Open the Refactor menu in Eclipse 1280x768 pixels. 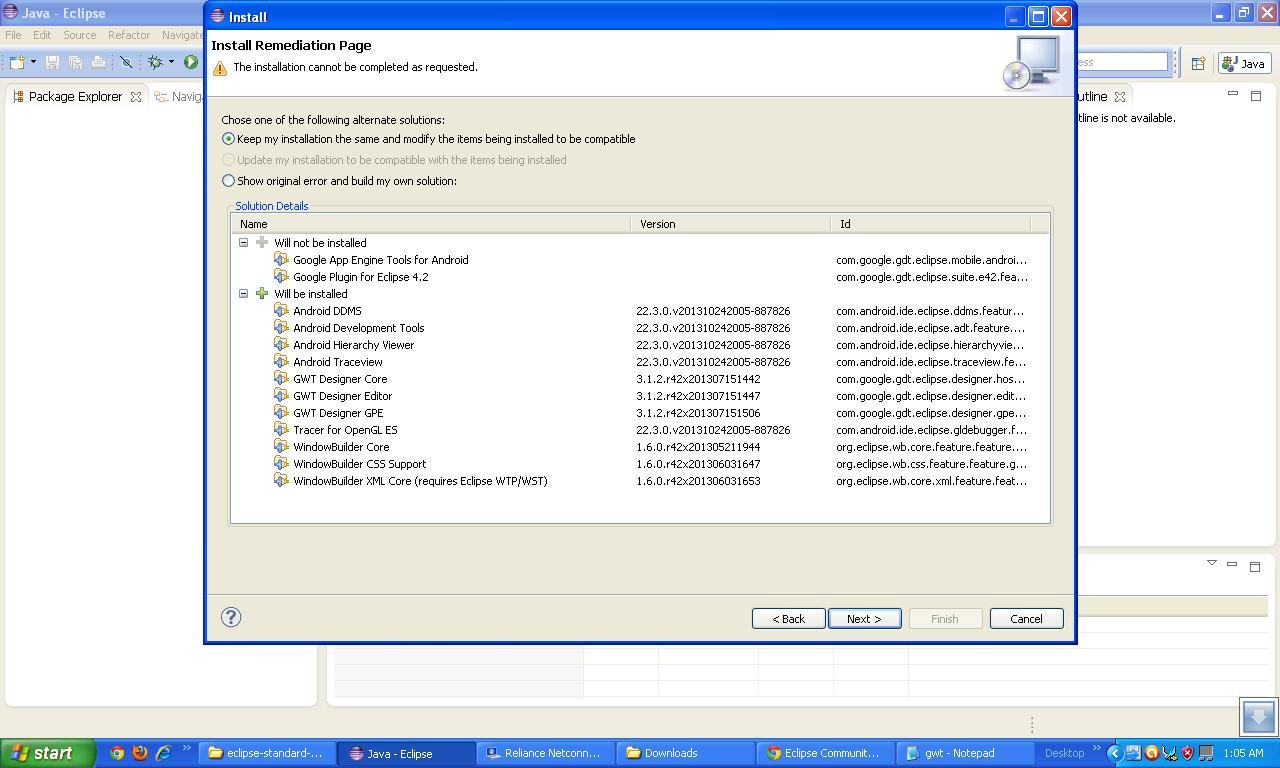pyautogui.click(x=129, y=35)
